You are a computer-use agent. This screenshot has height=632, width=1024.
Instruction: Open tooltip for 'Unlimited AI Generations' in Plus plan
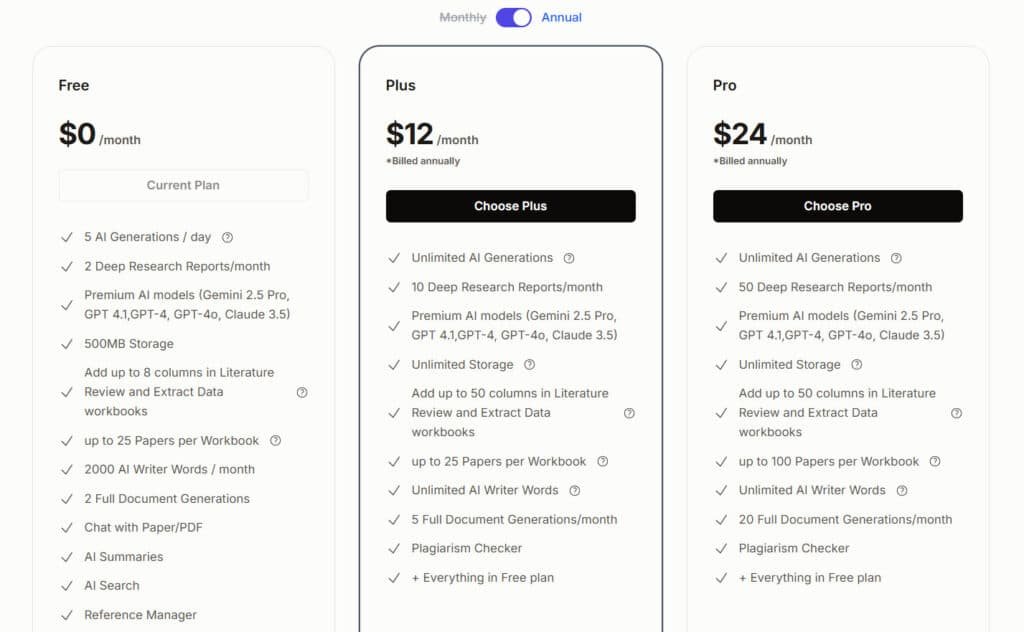pos(568,258)
